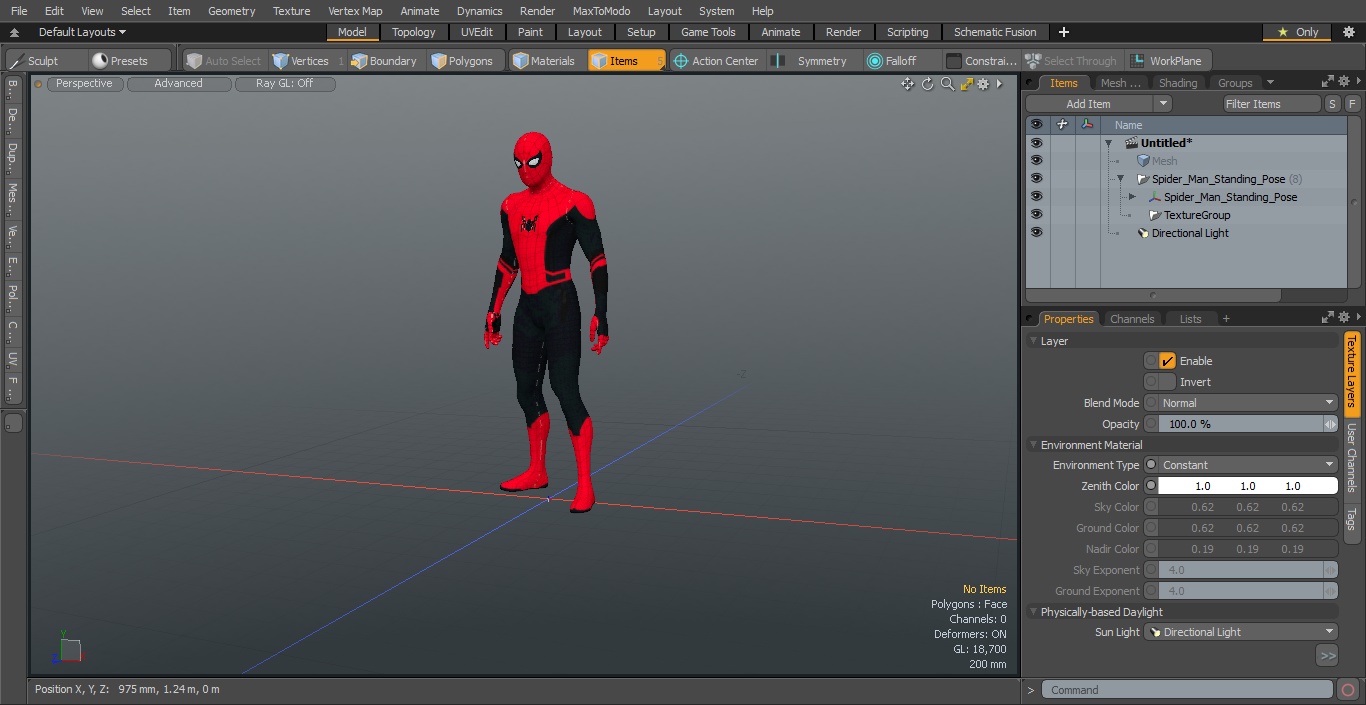Click the viewport move/pan icon
The image size is (1366, 705).
point(907,84)
